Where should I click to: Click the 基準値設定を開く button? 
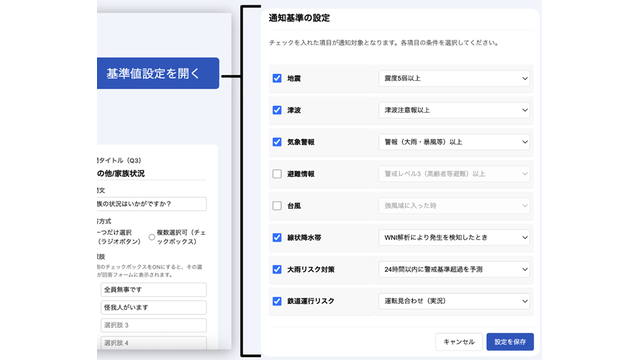coord(158,73)
